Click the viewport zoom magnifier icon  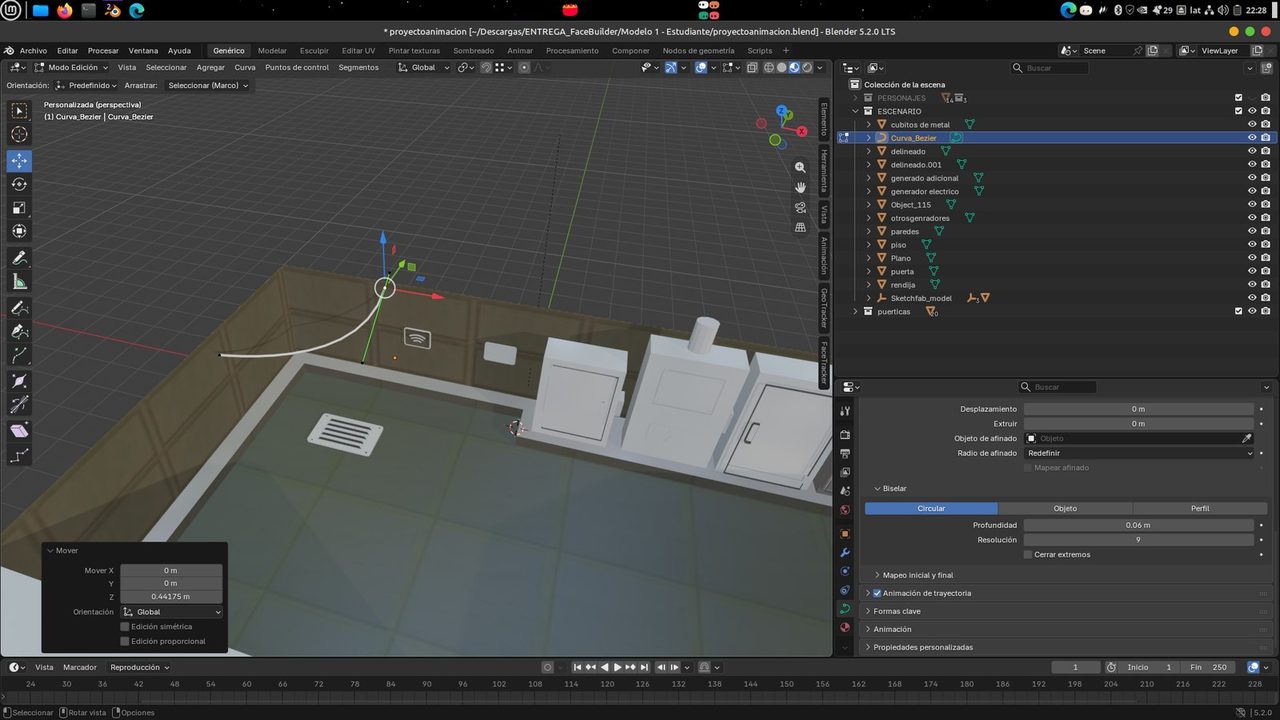coord(800,168)
